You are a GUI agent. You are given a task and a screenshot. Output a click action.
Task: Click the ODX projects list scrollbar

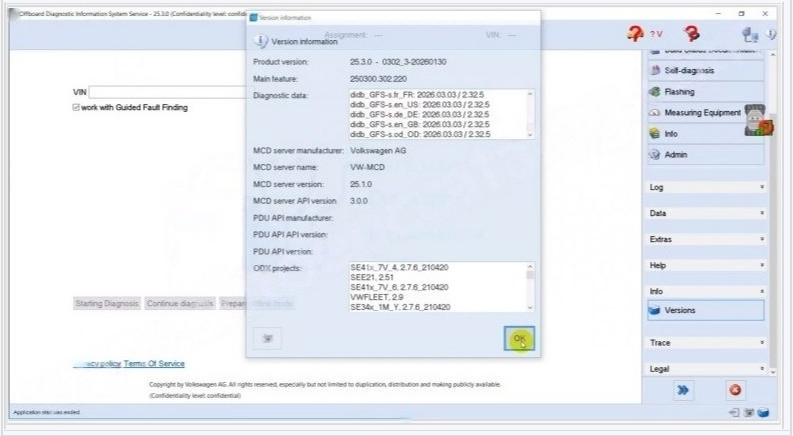(530, 287)
